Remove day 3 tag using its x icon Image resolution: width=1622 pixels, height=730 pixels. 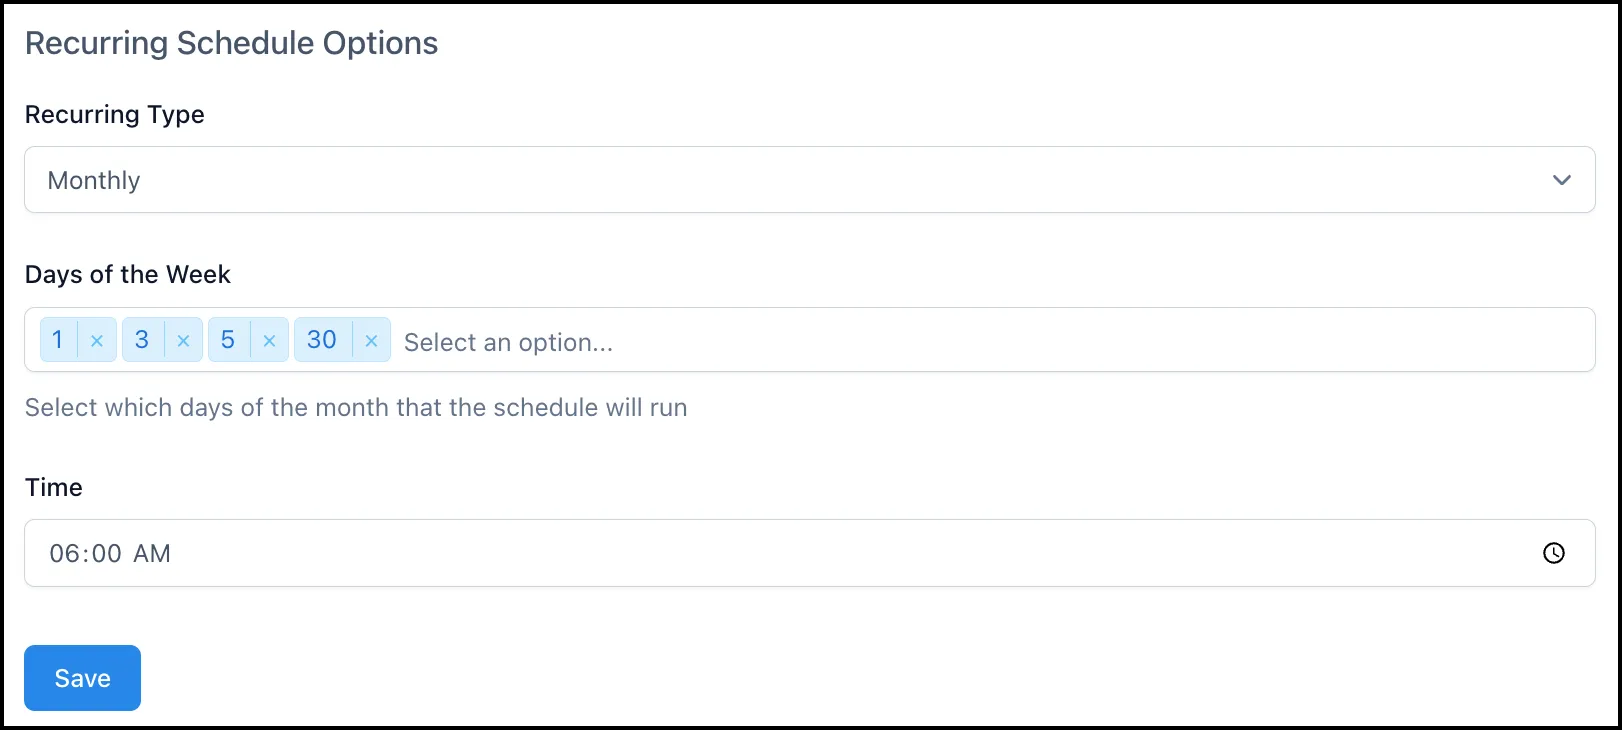click(x=183, y=340)
